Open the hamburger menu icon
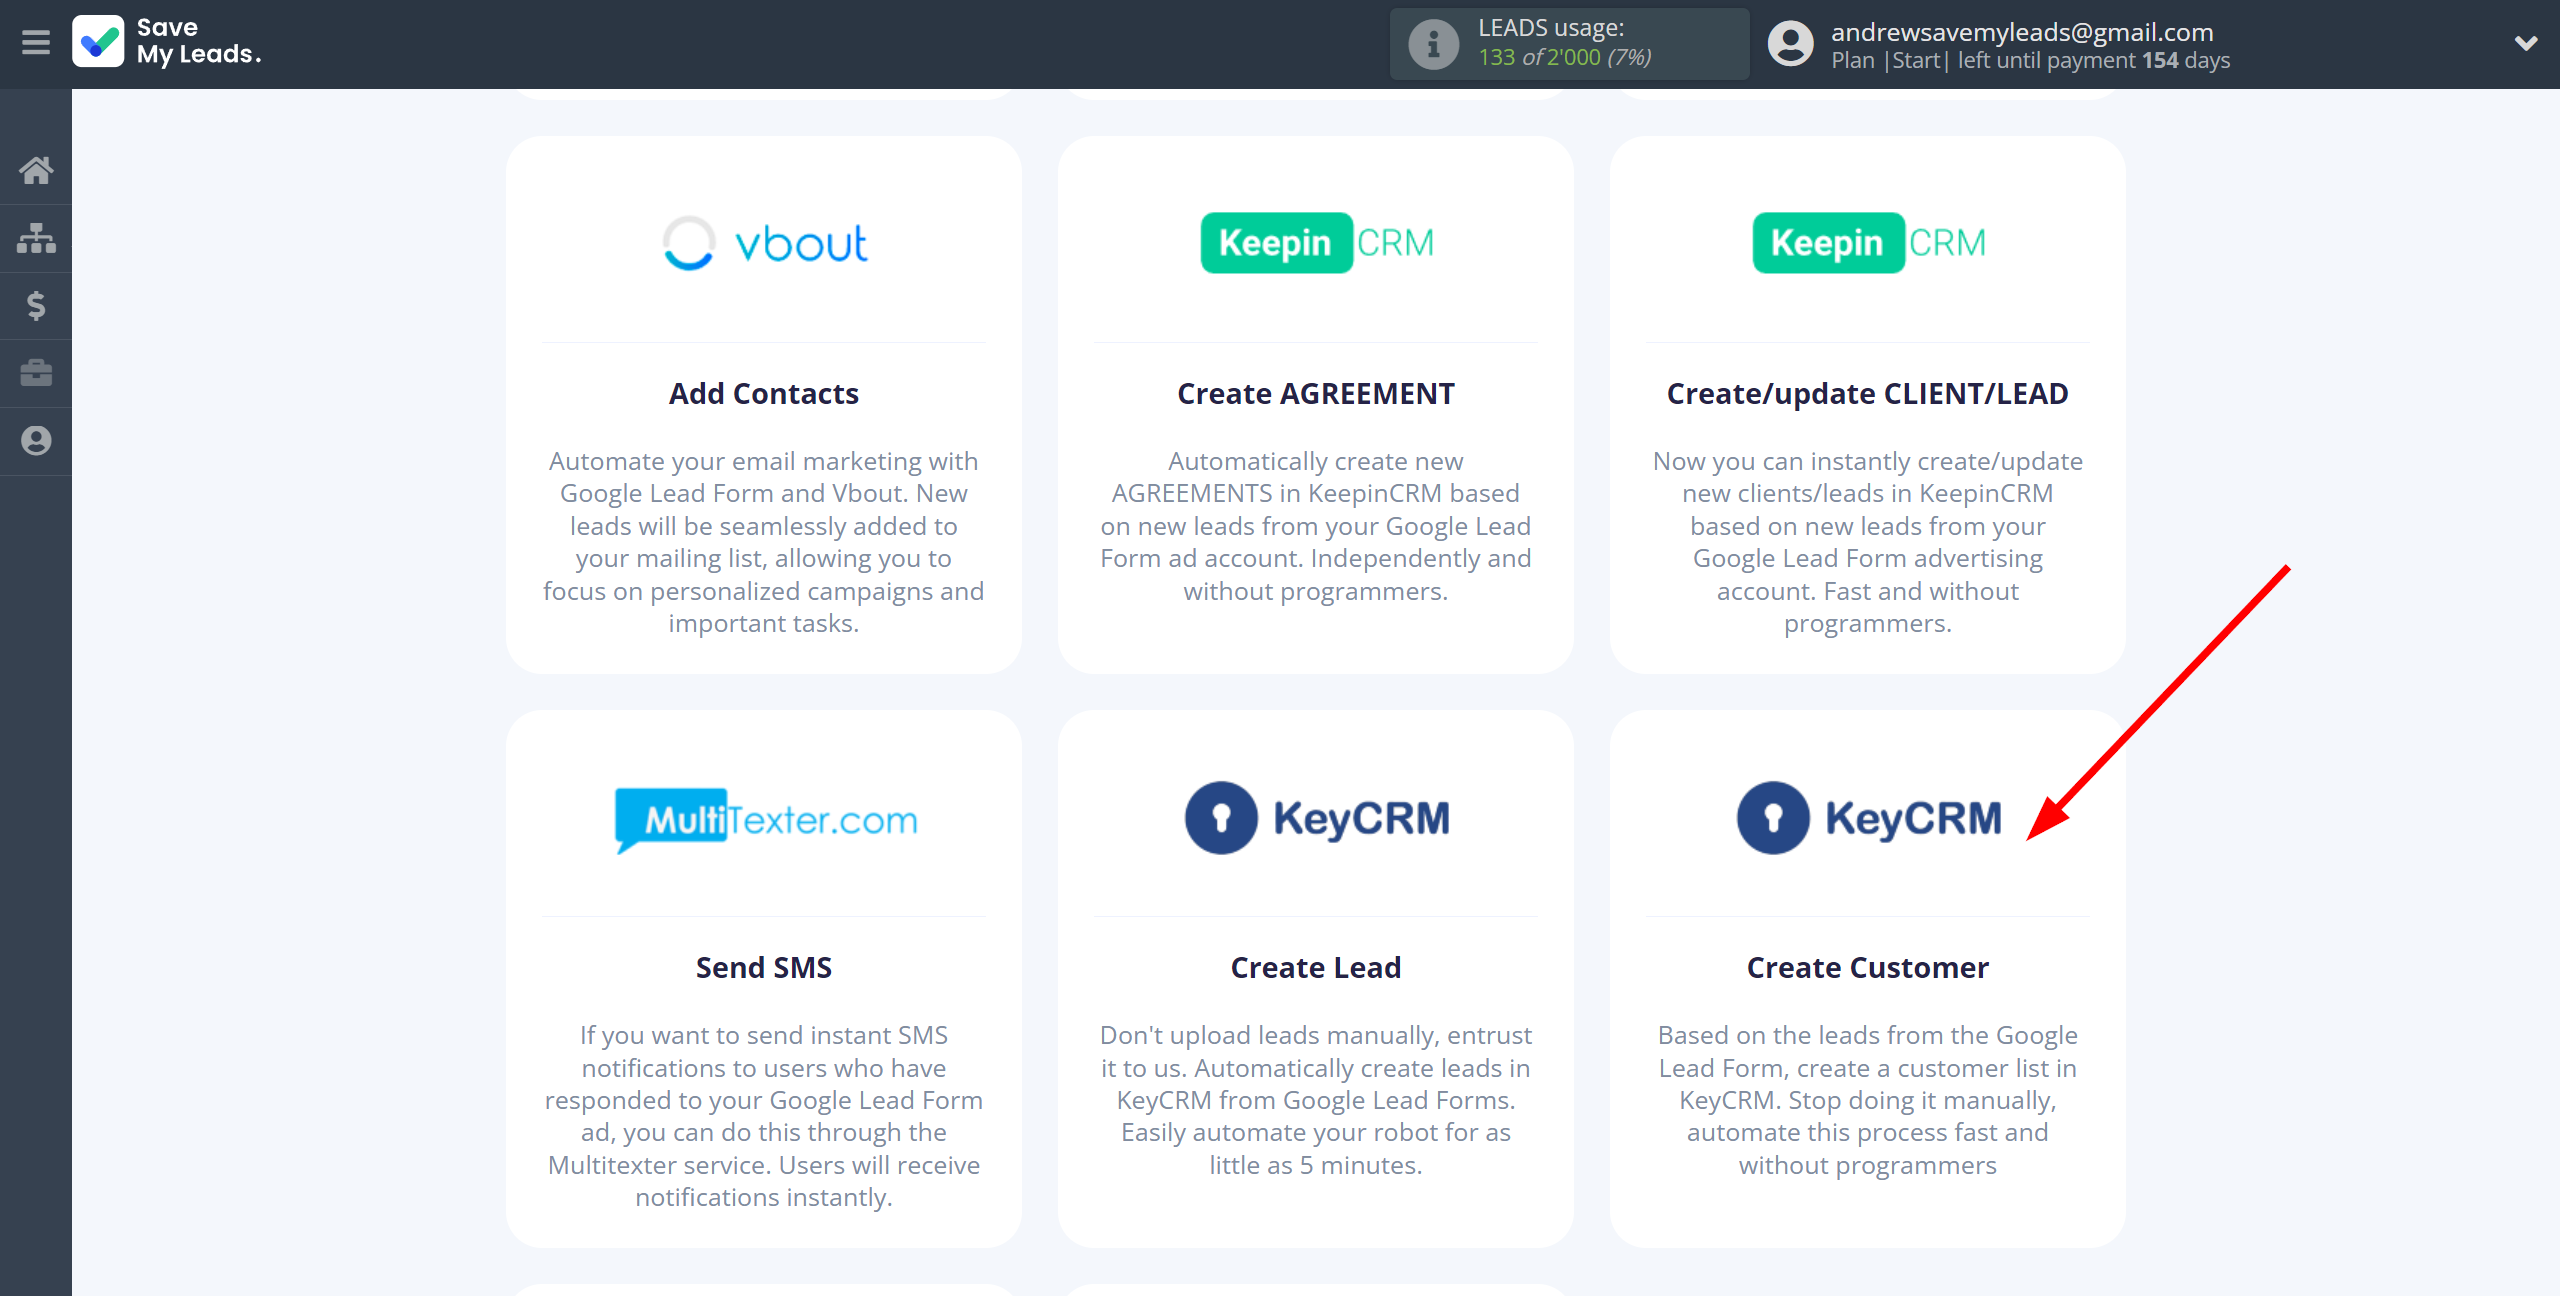2560x1296 pixels. 36,43
